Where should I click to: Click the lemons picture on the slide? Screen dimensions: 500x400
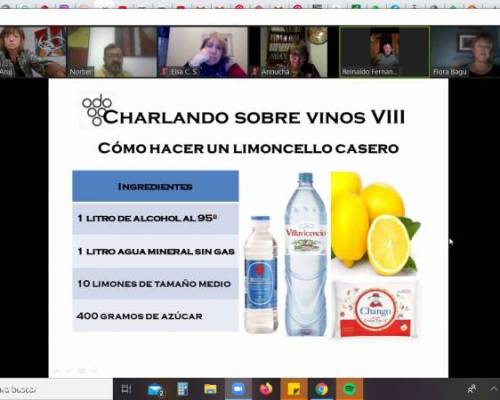375,223
